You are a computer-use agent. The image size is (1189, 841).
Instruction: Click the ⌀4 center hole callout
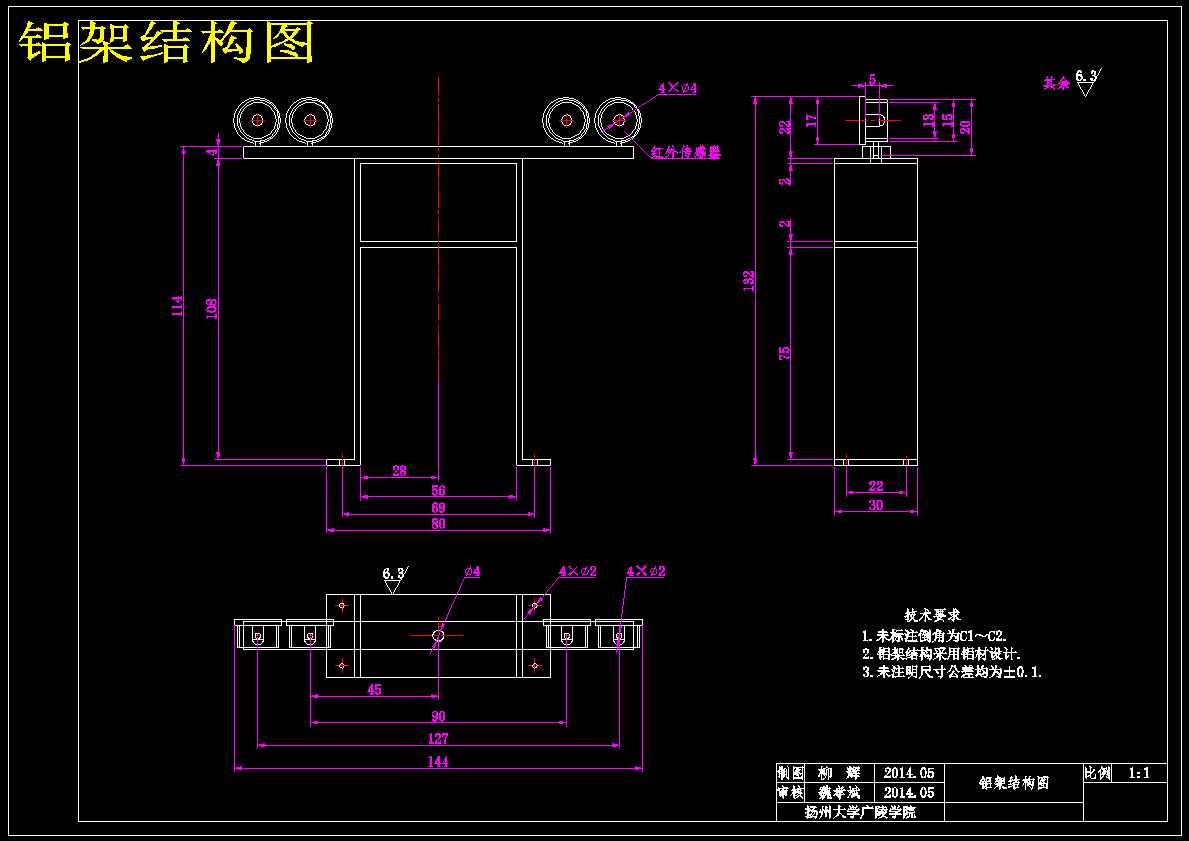[x=472, y=571]
